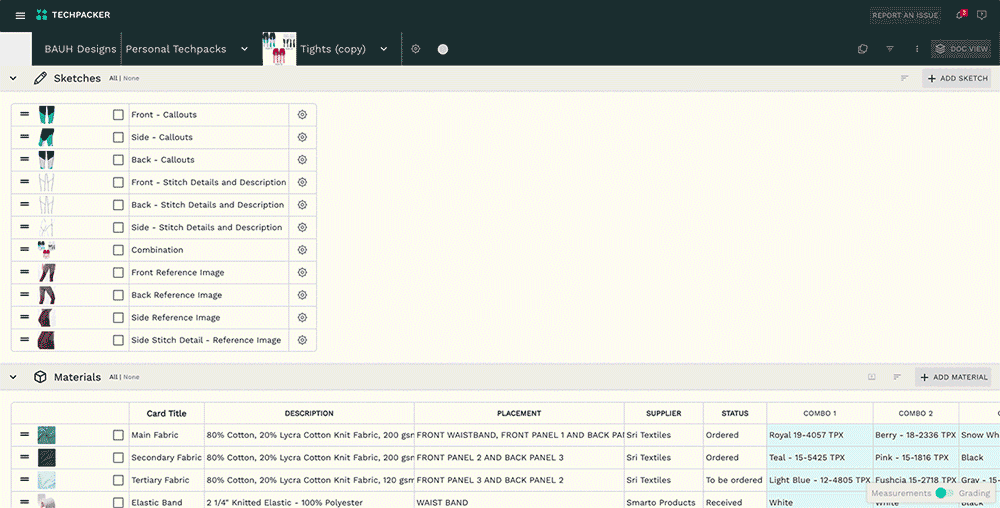Click the Add Material button
This screenshot has width=1000, height=508.
[x=953, y=377]
